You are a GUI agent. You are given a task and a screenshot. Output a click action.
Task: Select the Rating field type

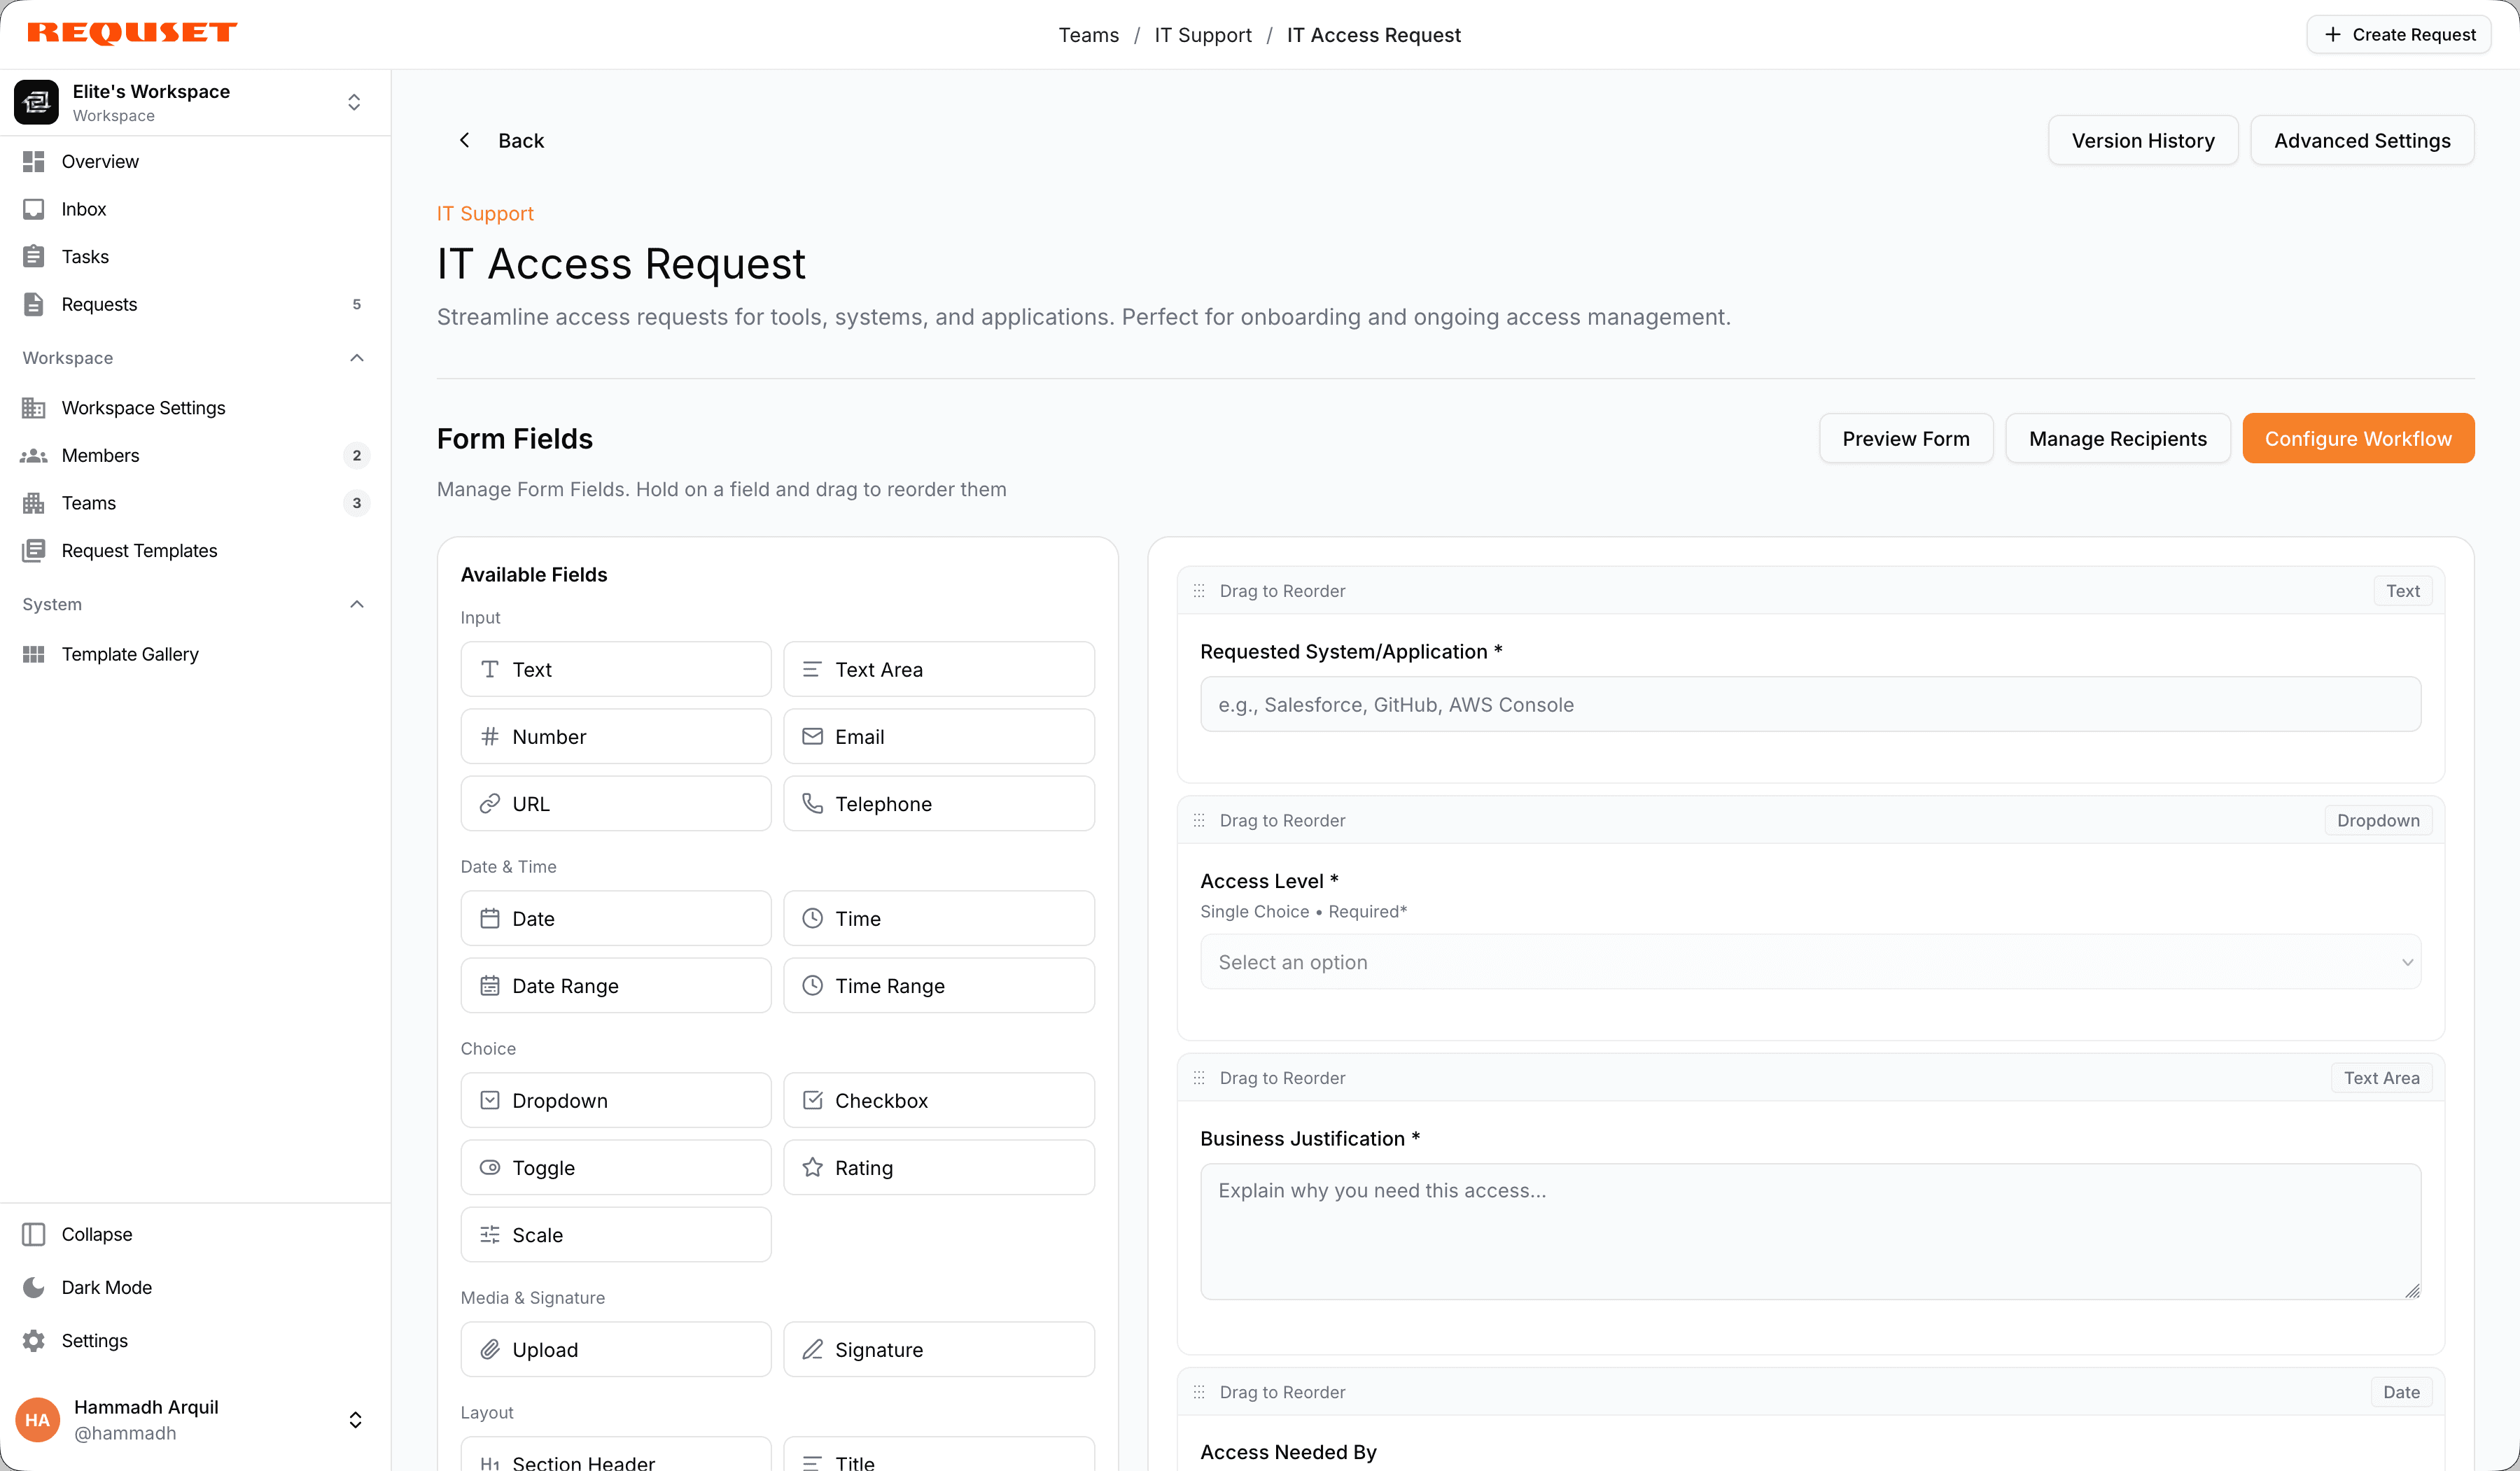938,1166
